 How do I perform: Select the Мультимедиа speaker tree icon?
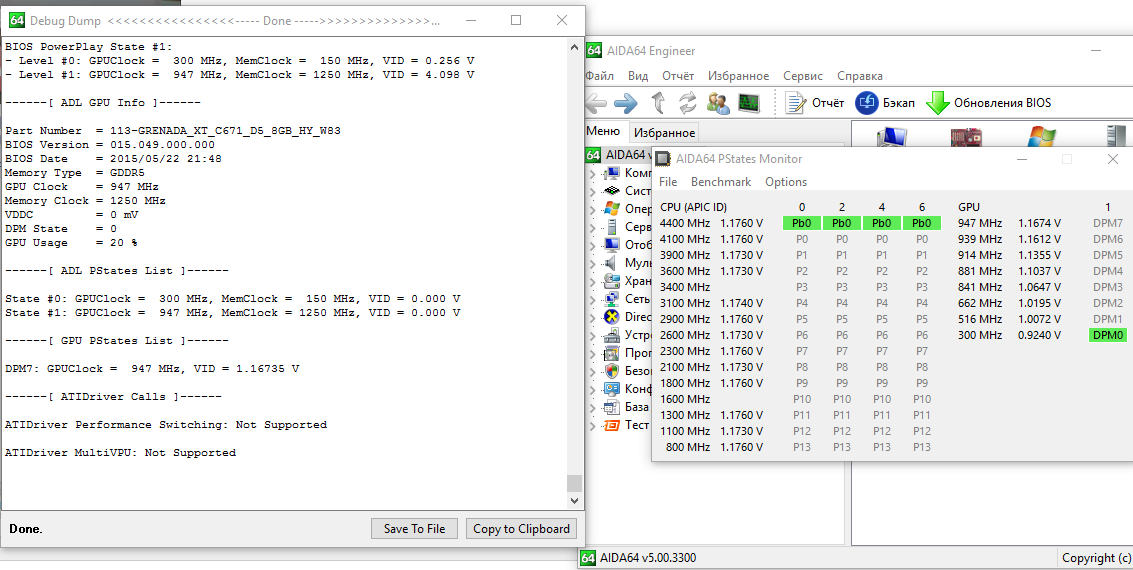(612, 263)
